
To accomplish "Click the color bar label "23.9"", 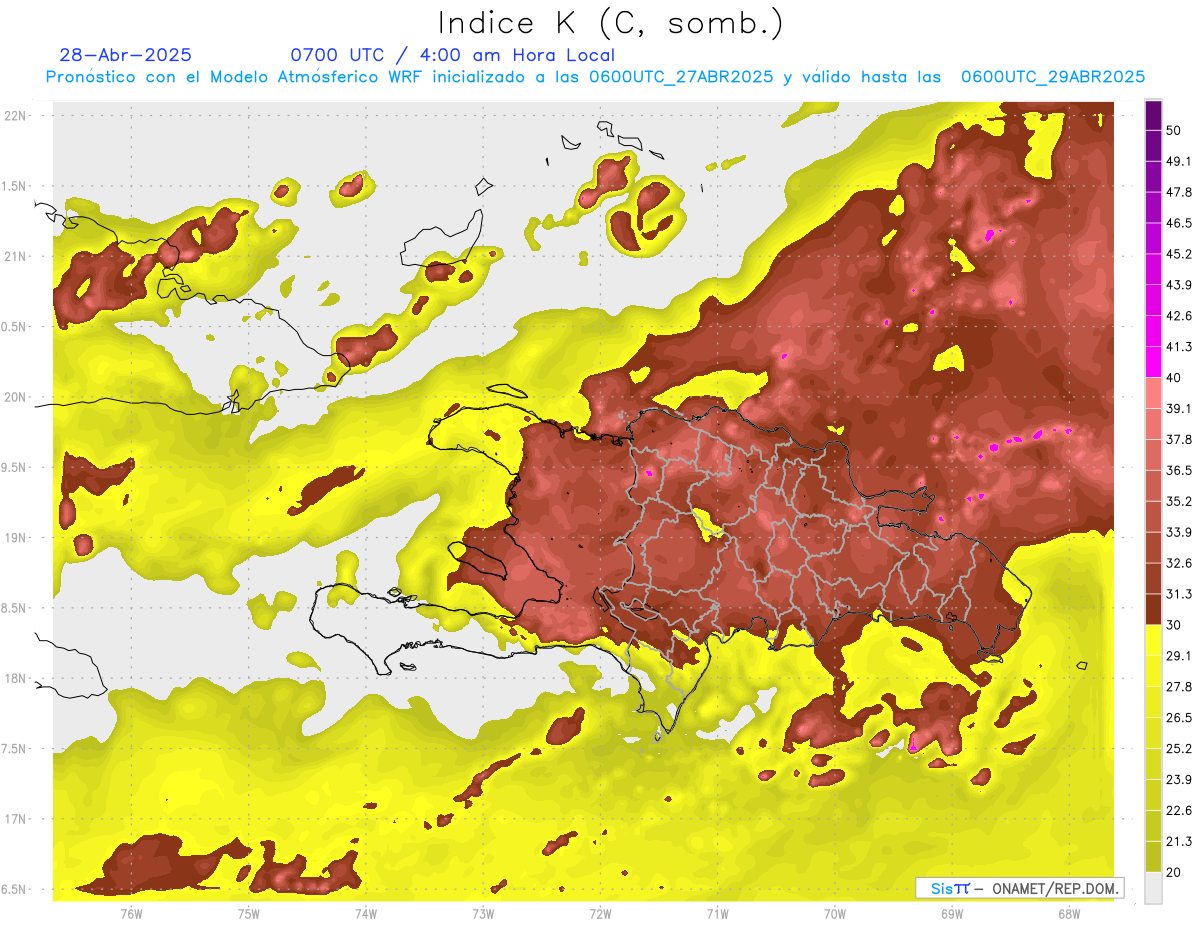I will (x=1179, y=779).
